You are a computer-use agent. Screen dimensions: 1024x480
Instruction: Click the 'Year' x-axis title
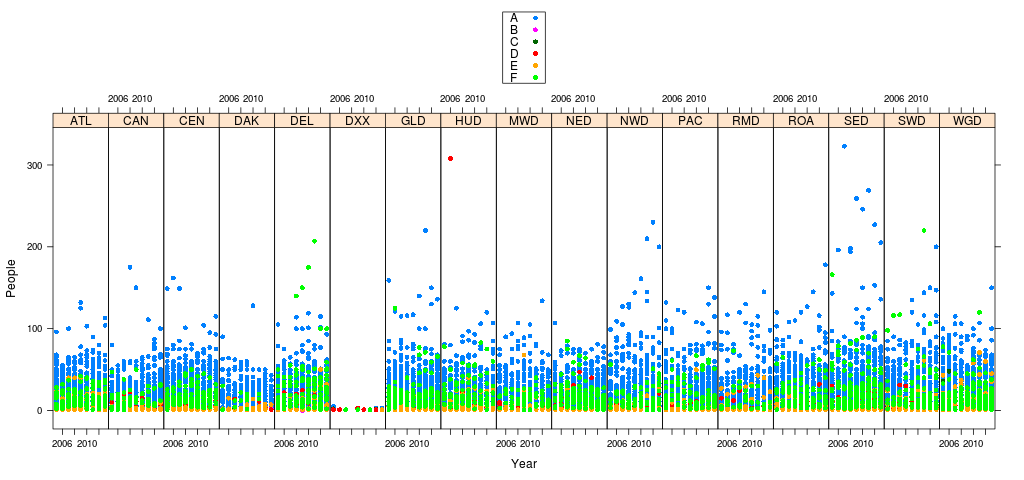pyautogui.click(x=524, y=464)
